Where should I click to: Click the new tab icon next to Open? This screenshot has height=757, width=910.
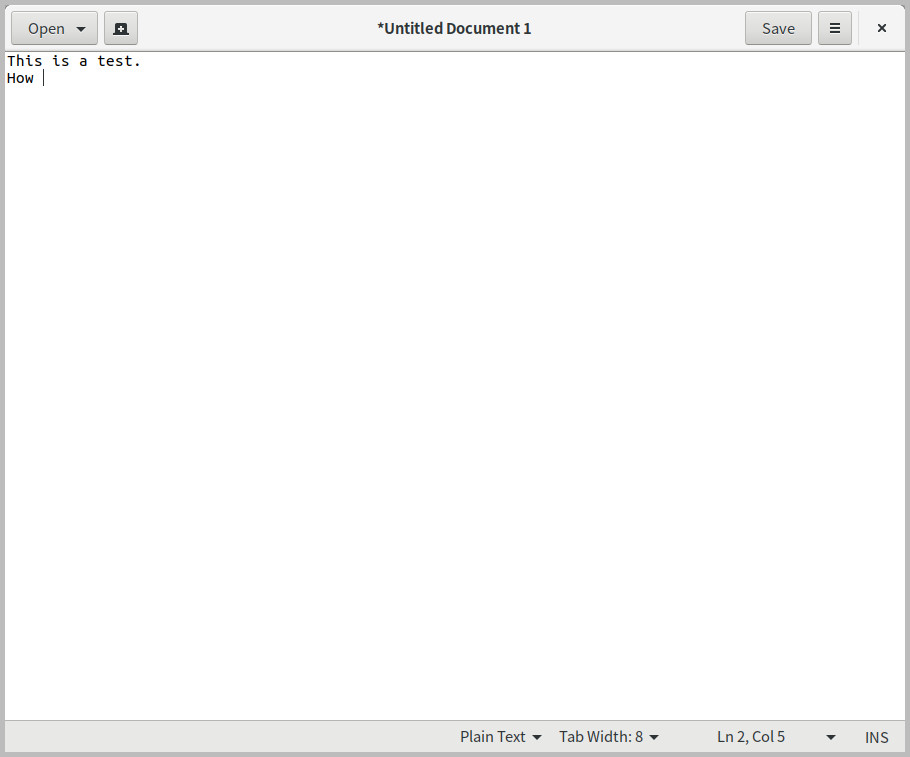click(120, 28)
